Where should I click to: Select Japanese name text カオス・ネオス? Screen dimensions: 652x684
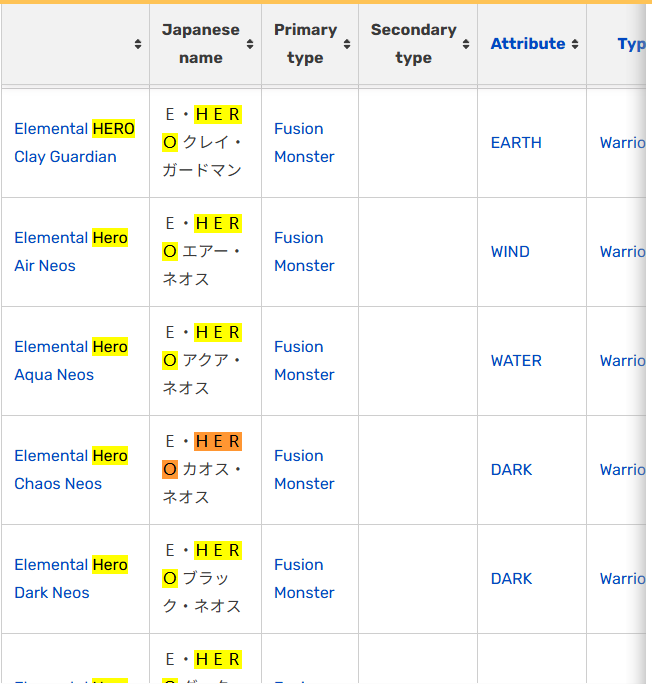pyautogui.click(x=202, y=483)
